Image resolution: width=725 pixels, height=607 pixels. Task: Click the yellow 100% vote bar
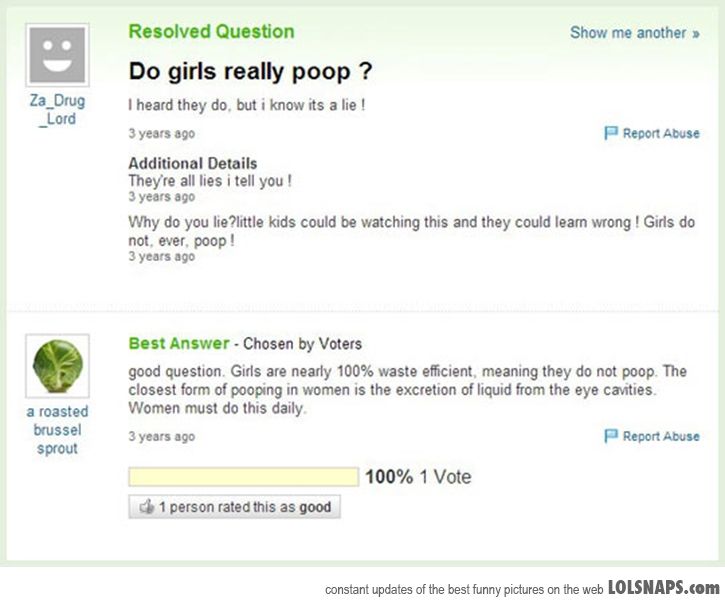pos(243,477)
